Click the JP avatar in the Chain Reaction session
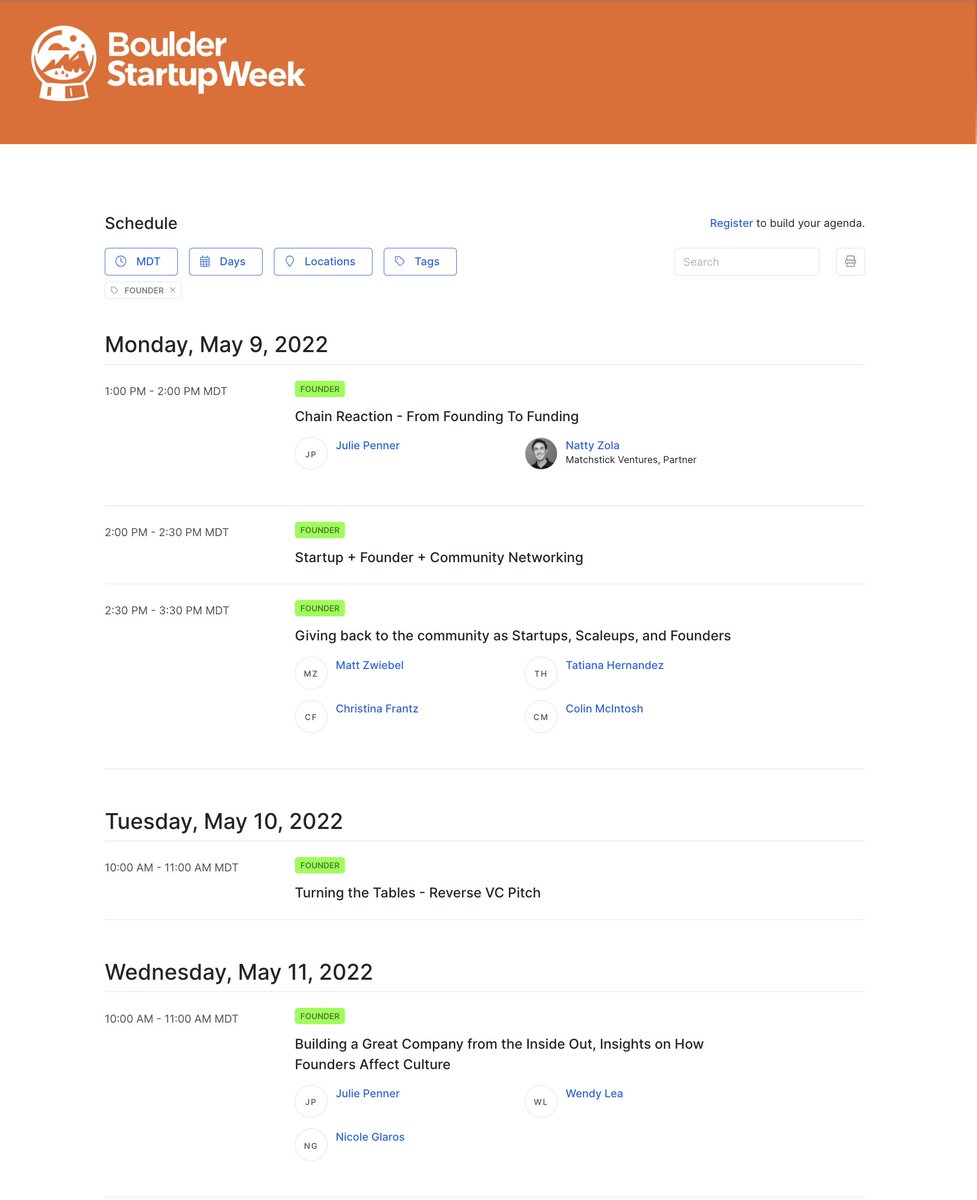Image resolution: width=977 pixels, height=1200 pixels. tap(311, 453)
